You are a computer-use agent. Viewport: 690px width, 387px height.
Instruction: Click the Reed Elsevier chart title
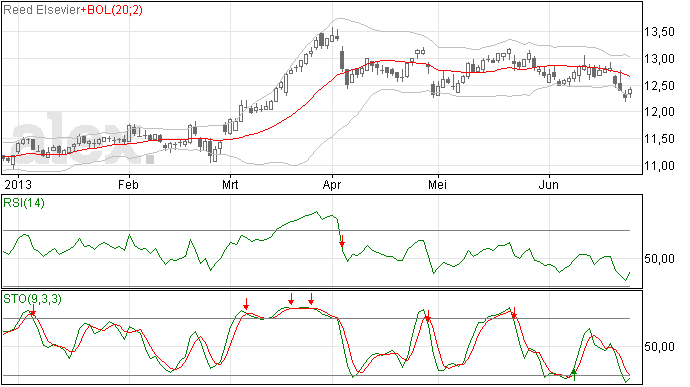click(42, 10)
